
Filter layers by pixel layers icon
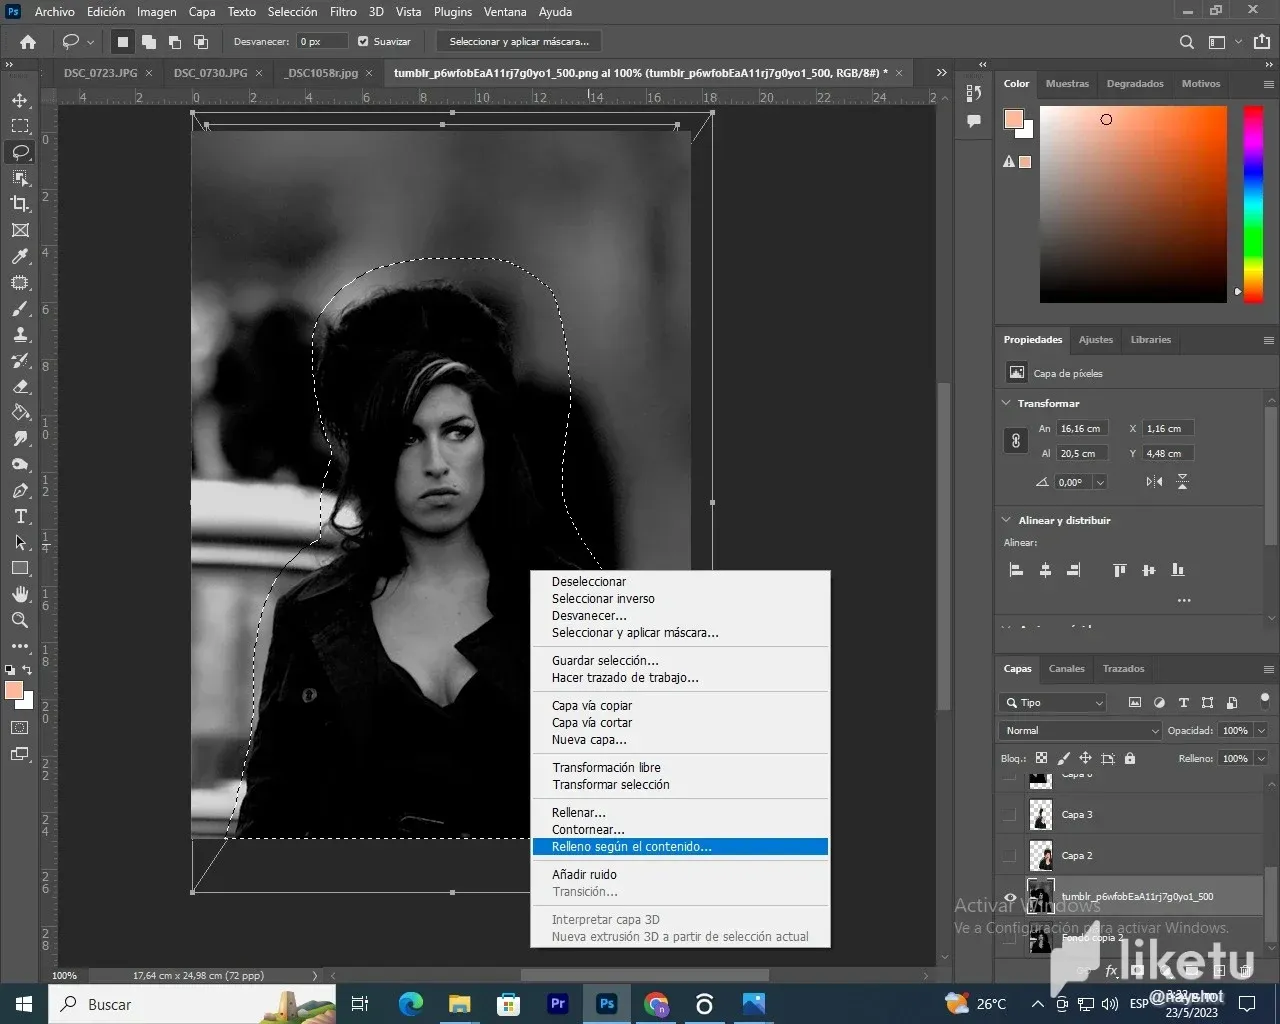point(1135,703)
